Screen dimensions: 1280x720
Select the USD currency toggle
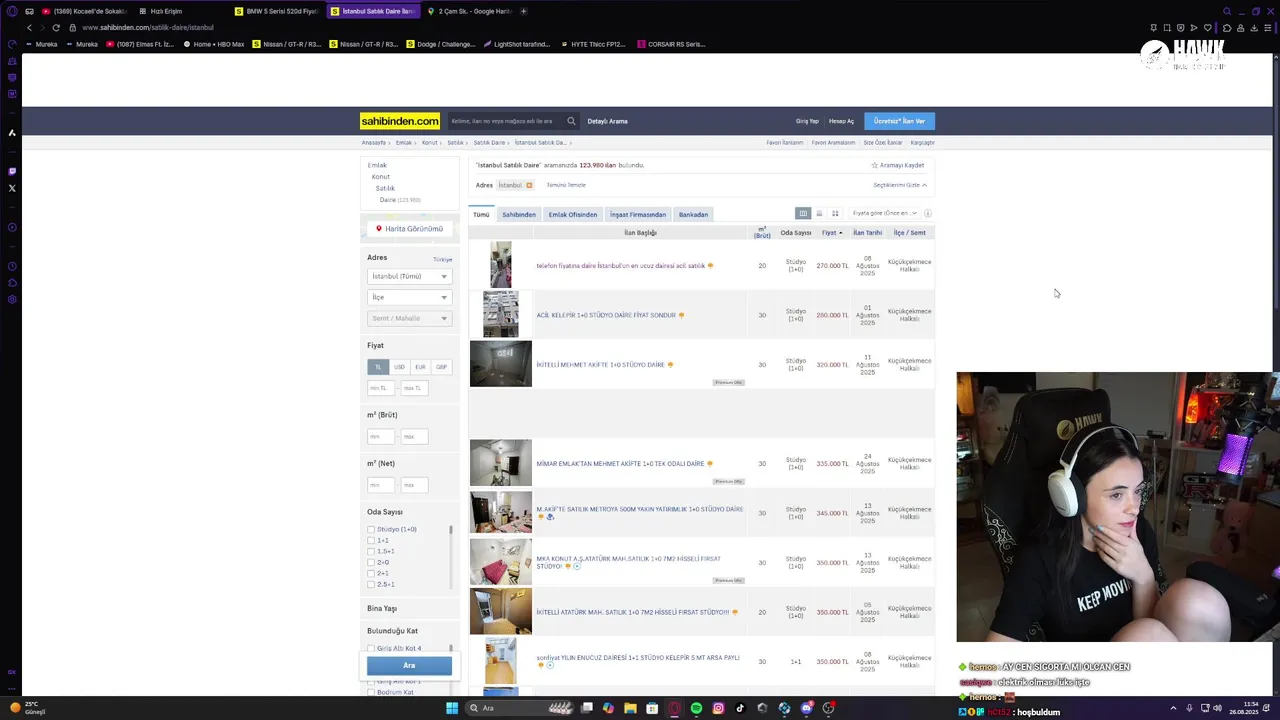(x=399, y=367)
